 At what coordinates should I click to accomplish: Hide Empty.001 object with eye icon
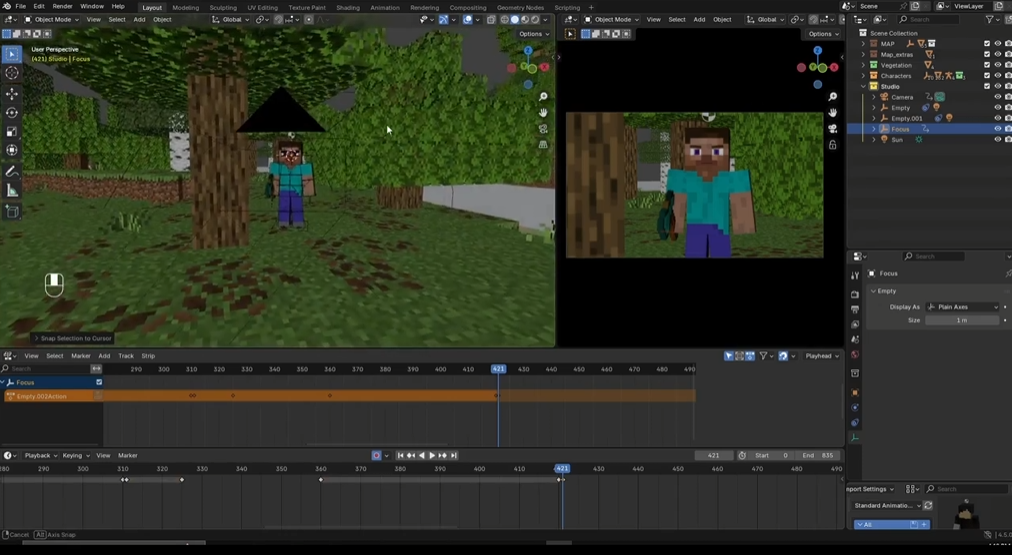pos(997,118)
